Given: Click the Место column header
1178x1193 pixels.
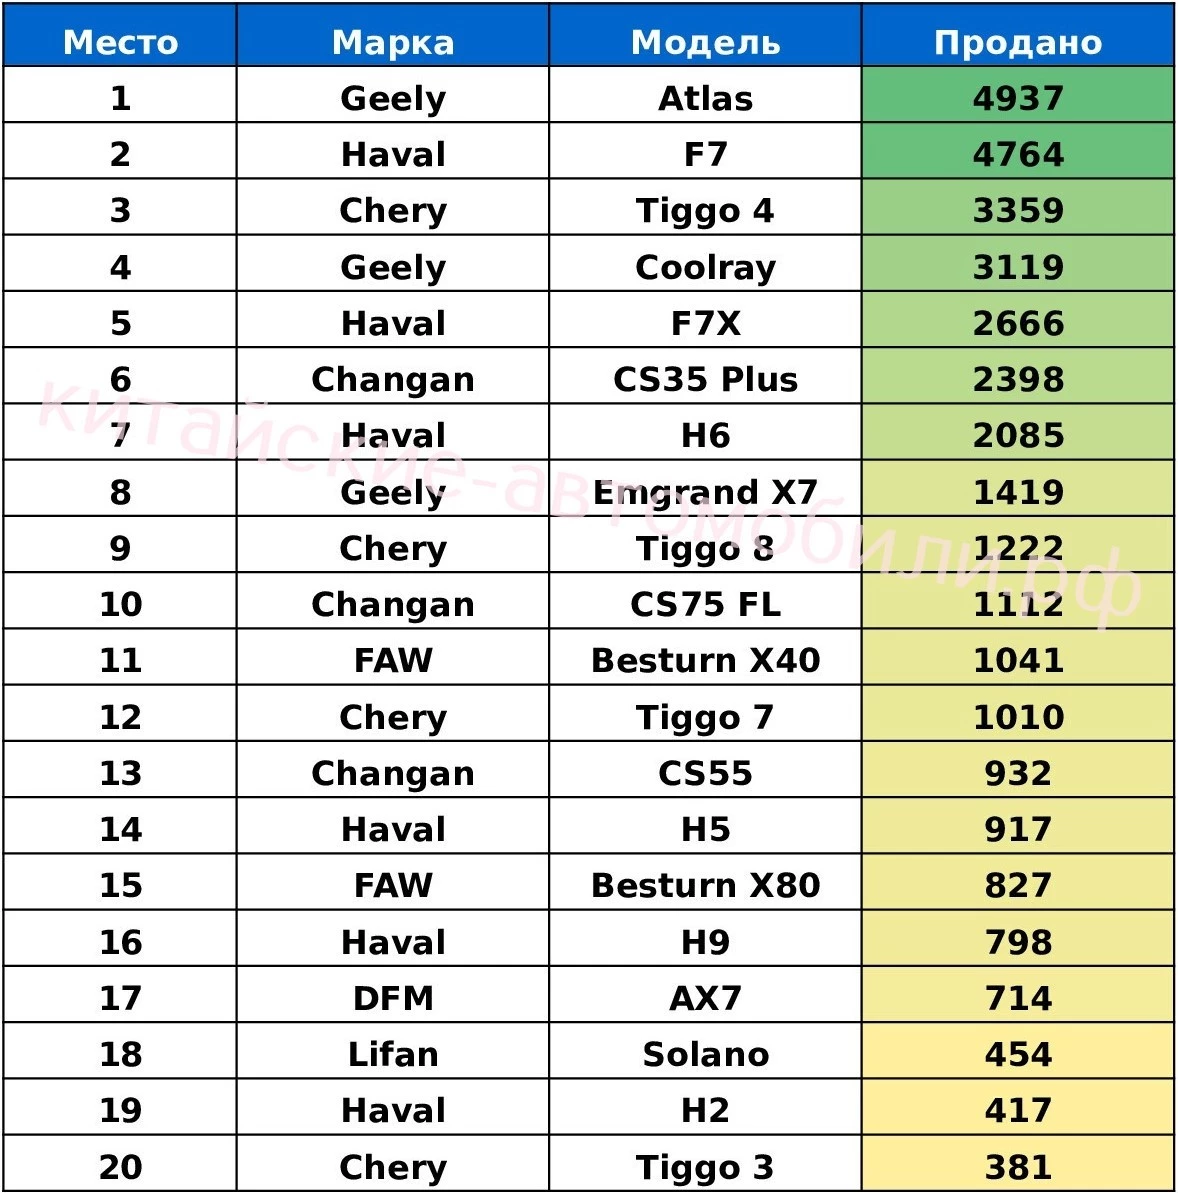Looking at the screenshot, I should pos(120,42).
